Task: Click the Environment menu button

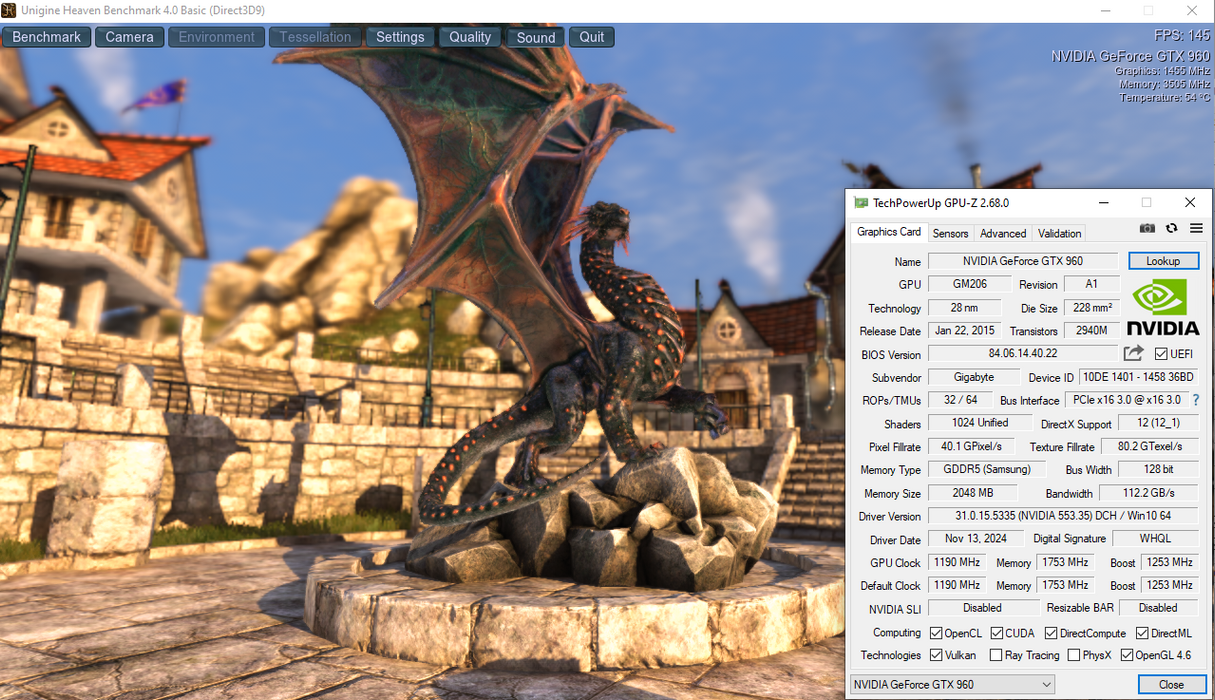Action: (217, 37)
